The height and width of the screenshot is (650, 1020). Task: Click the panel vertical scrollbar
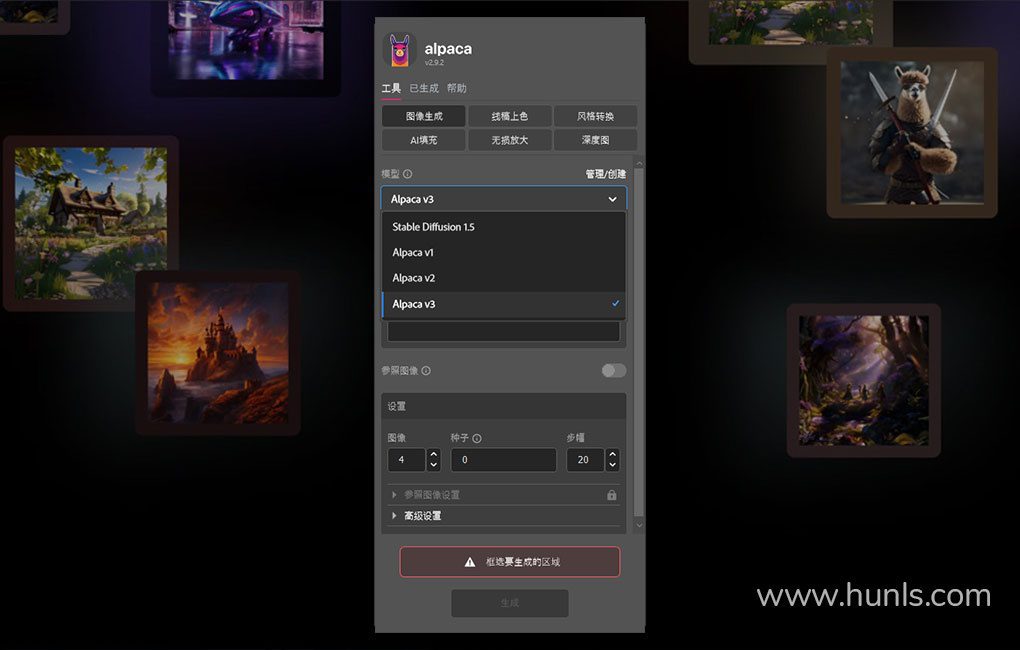(x=639, y=343)
